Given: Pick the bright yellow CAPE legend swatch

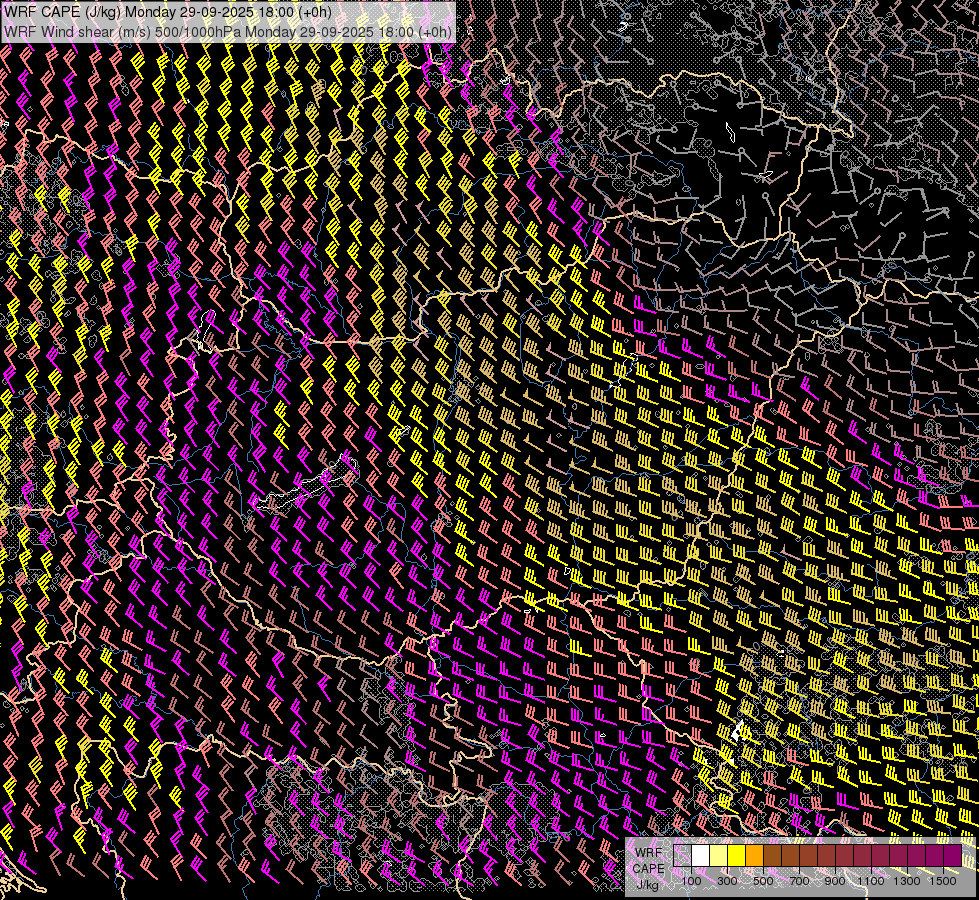Looking at the screenshot, I should pyautogui.click(x=736, y=856).
